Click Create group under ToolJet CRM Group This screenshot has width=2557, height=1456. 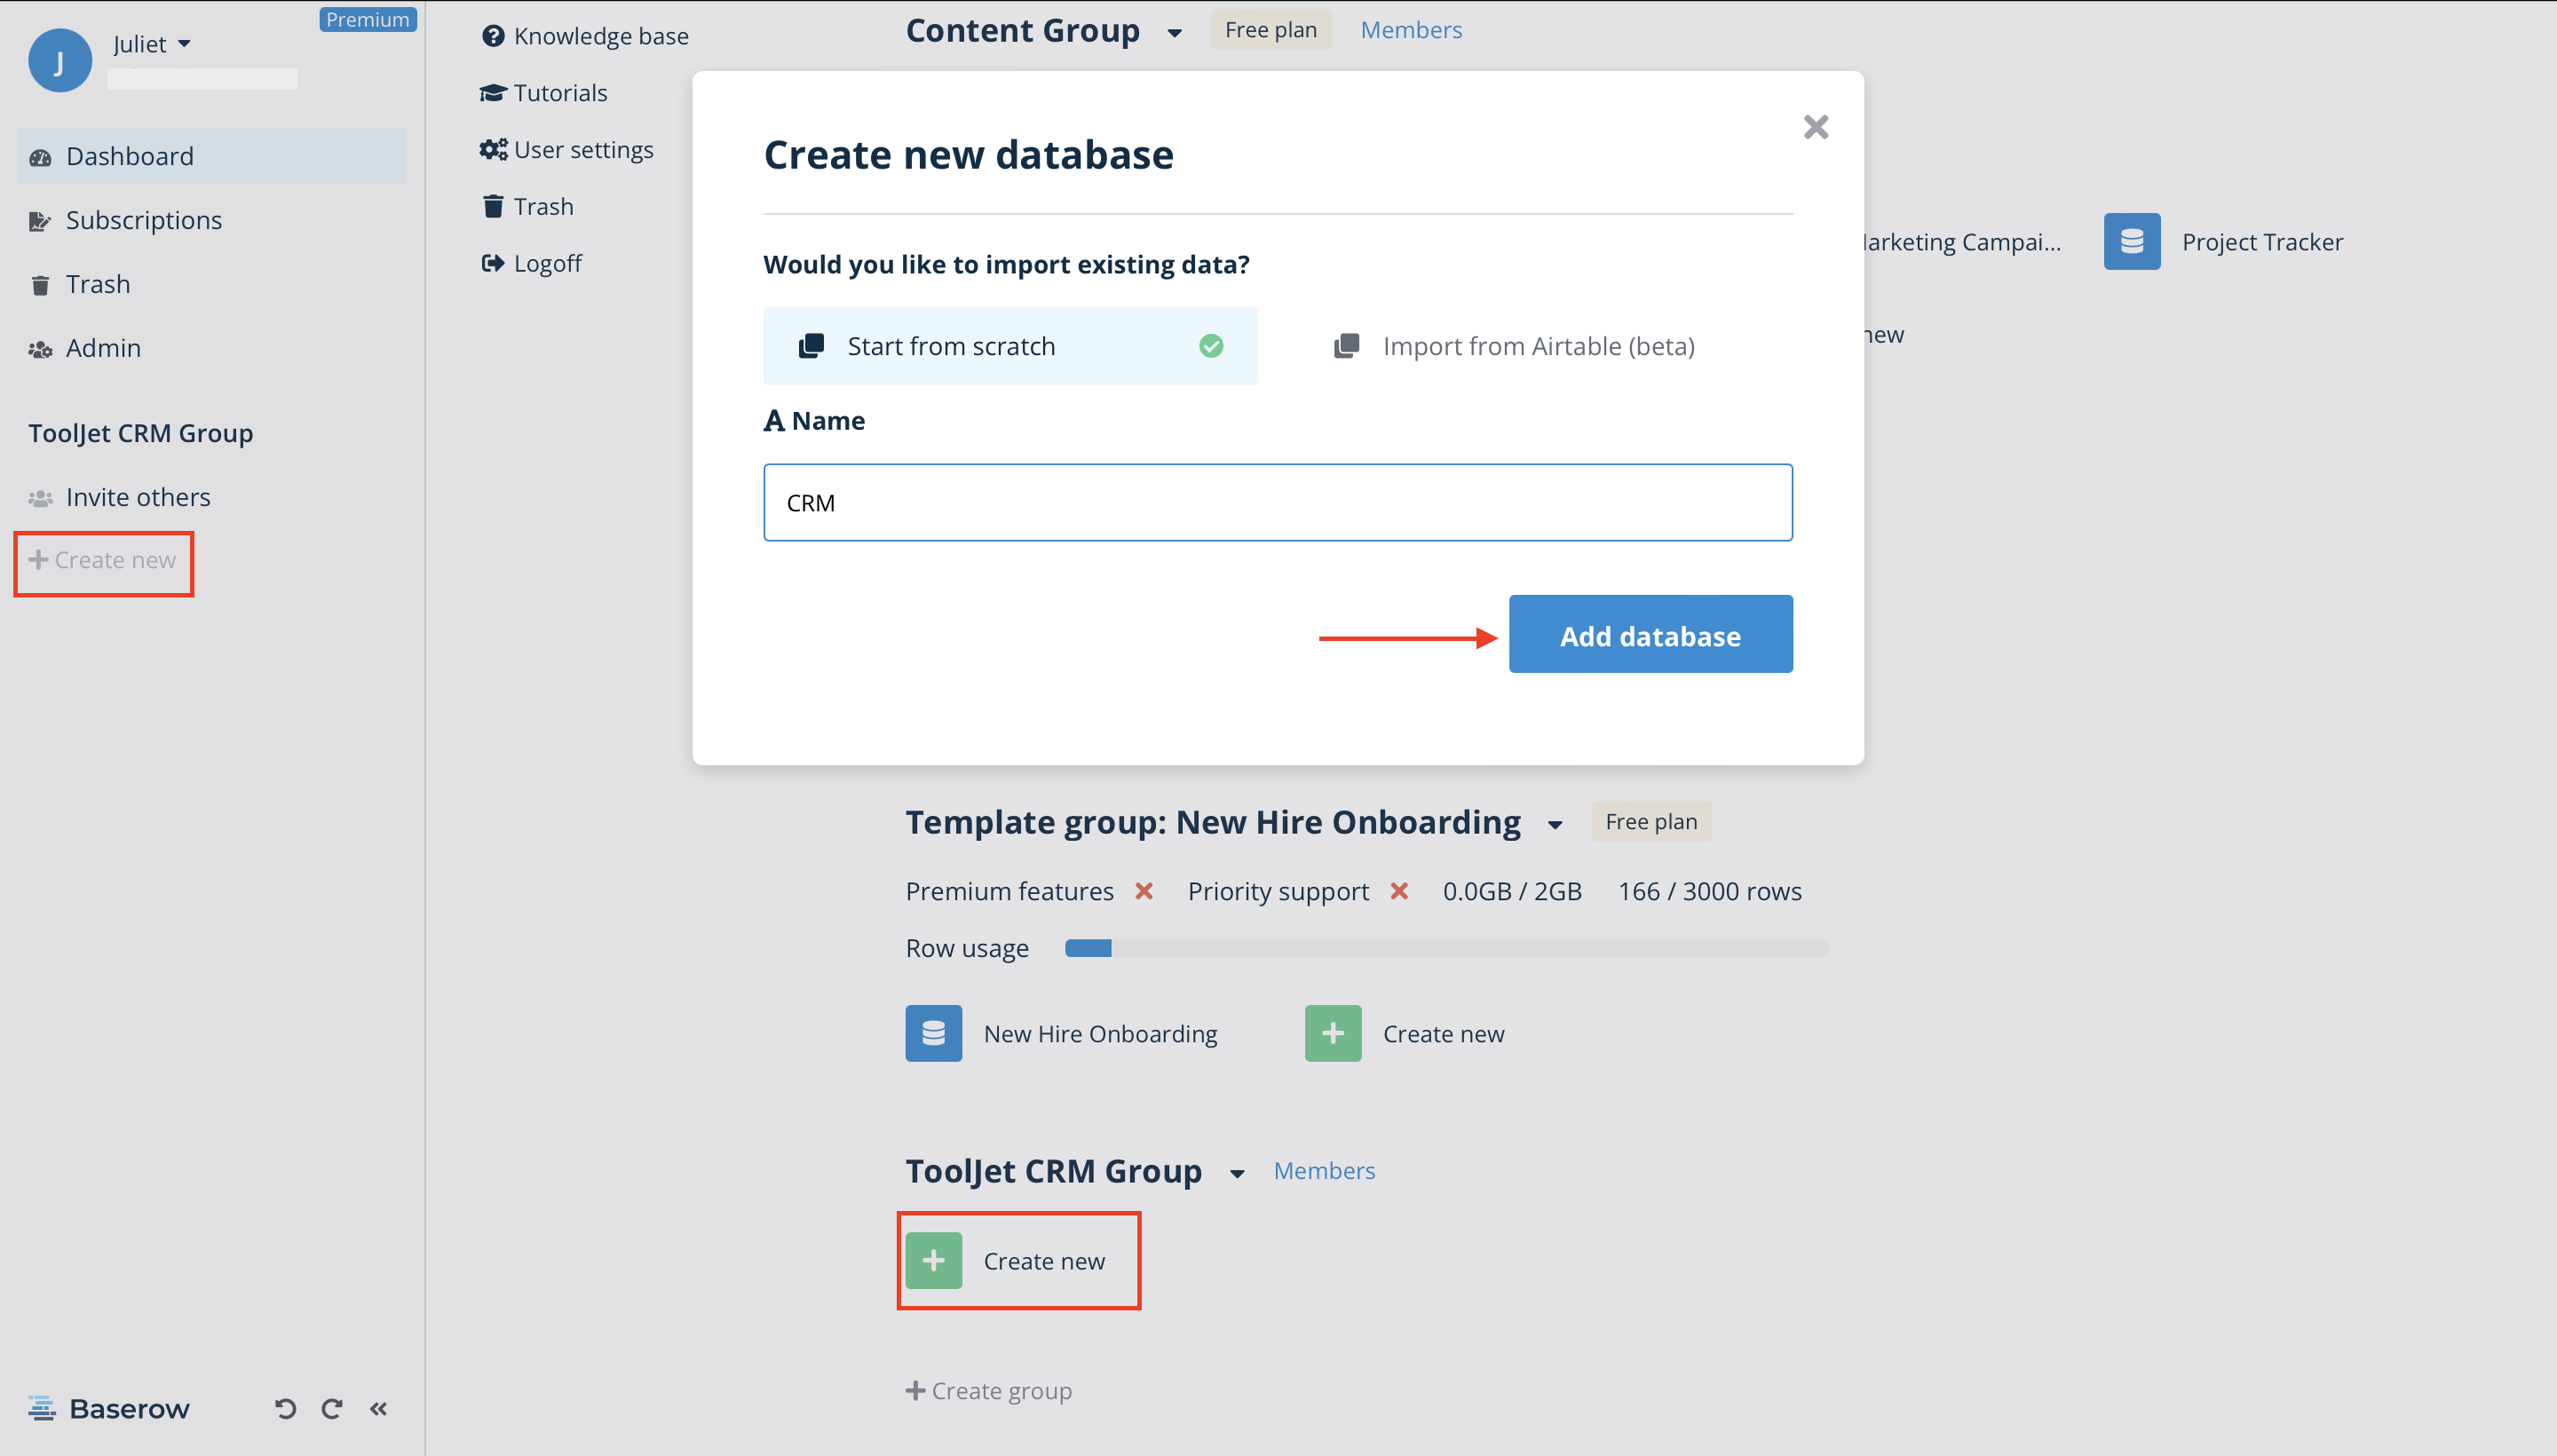click(988, 1390)
